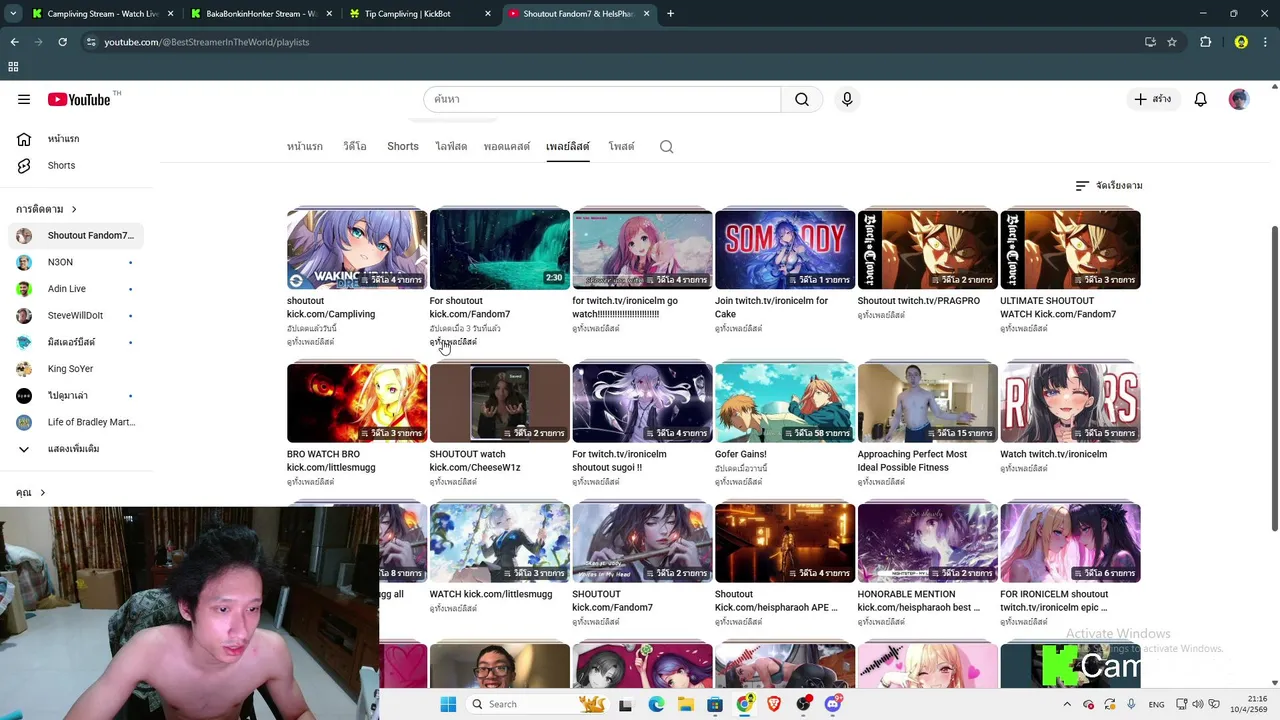
Task: Open the account avatar menu
Action: coord(1239,99)
